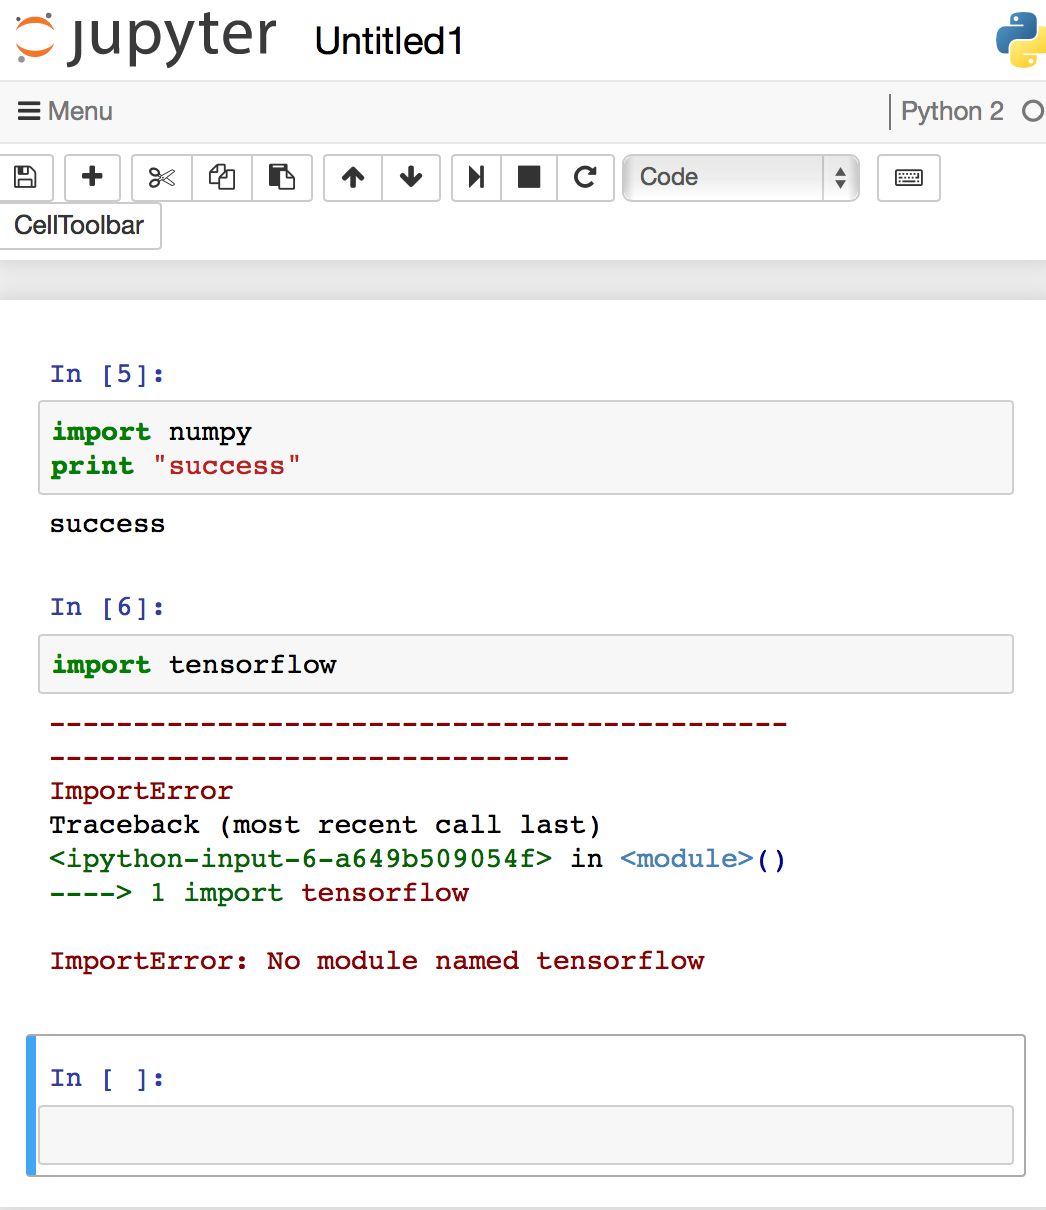Select the In [5] cell prompt

pos(107,374)
